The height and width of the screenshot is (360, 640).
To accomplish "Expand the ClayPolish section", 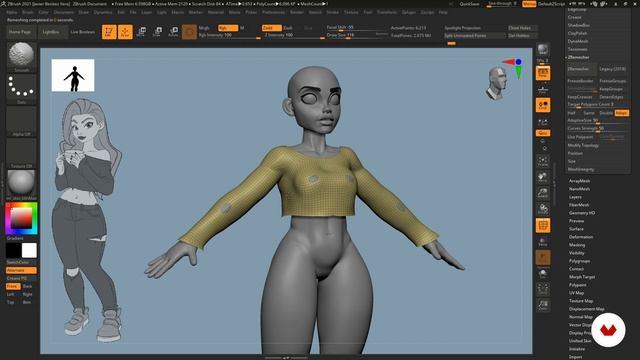I will [x=577, y=33].
